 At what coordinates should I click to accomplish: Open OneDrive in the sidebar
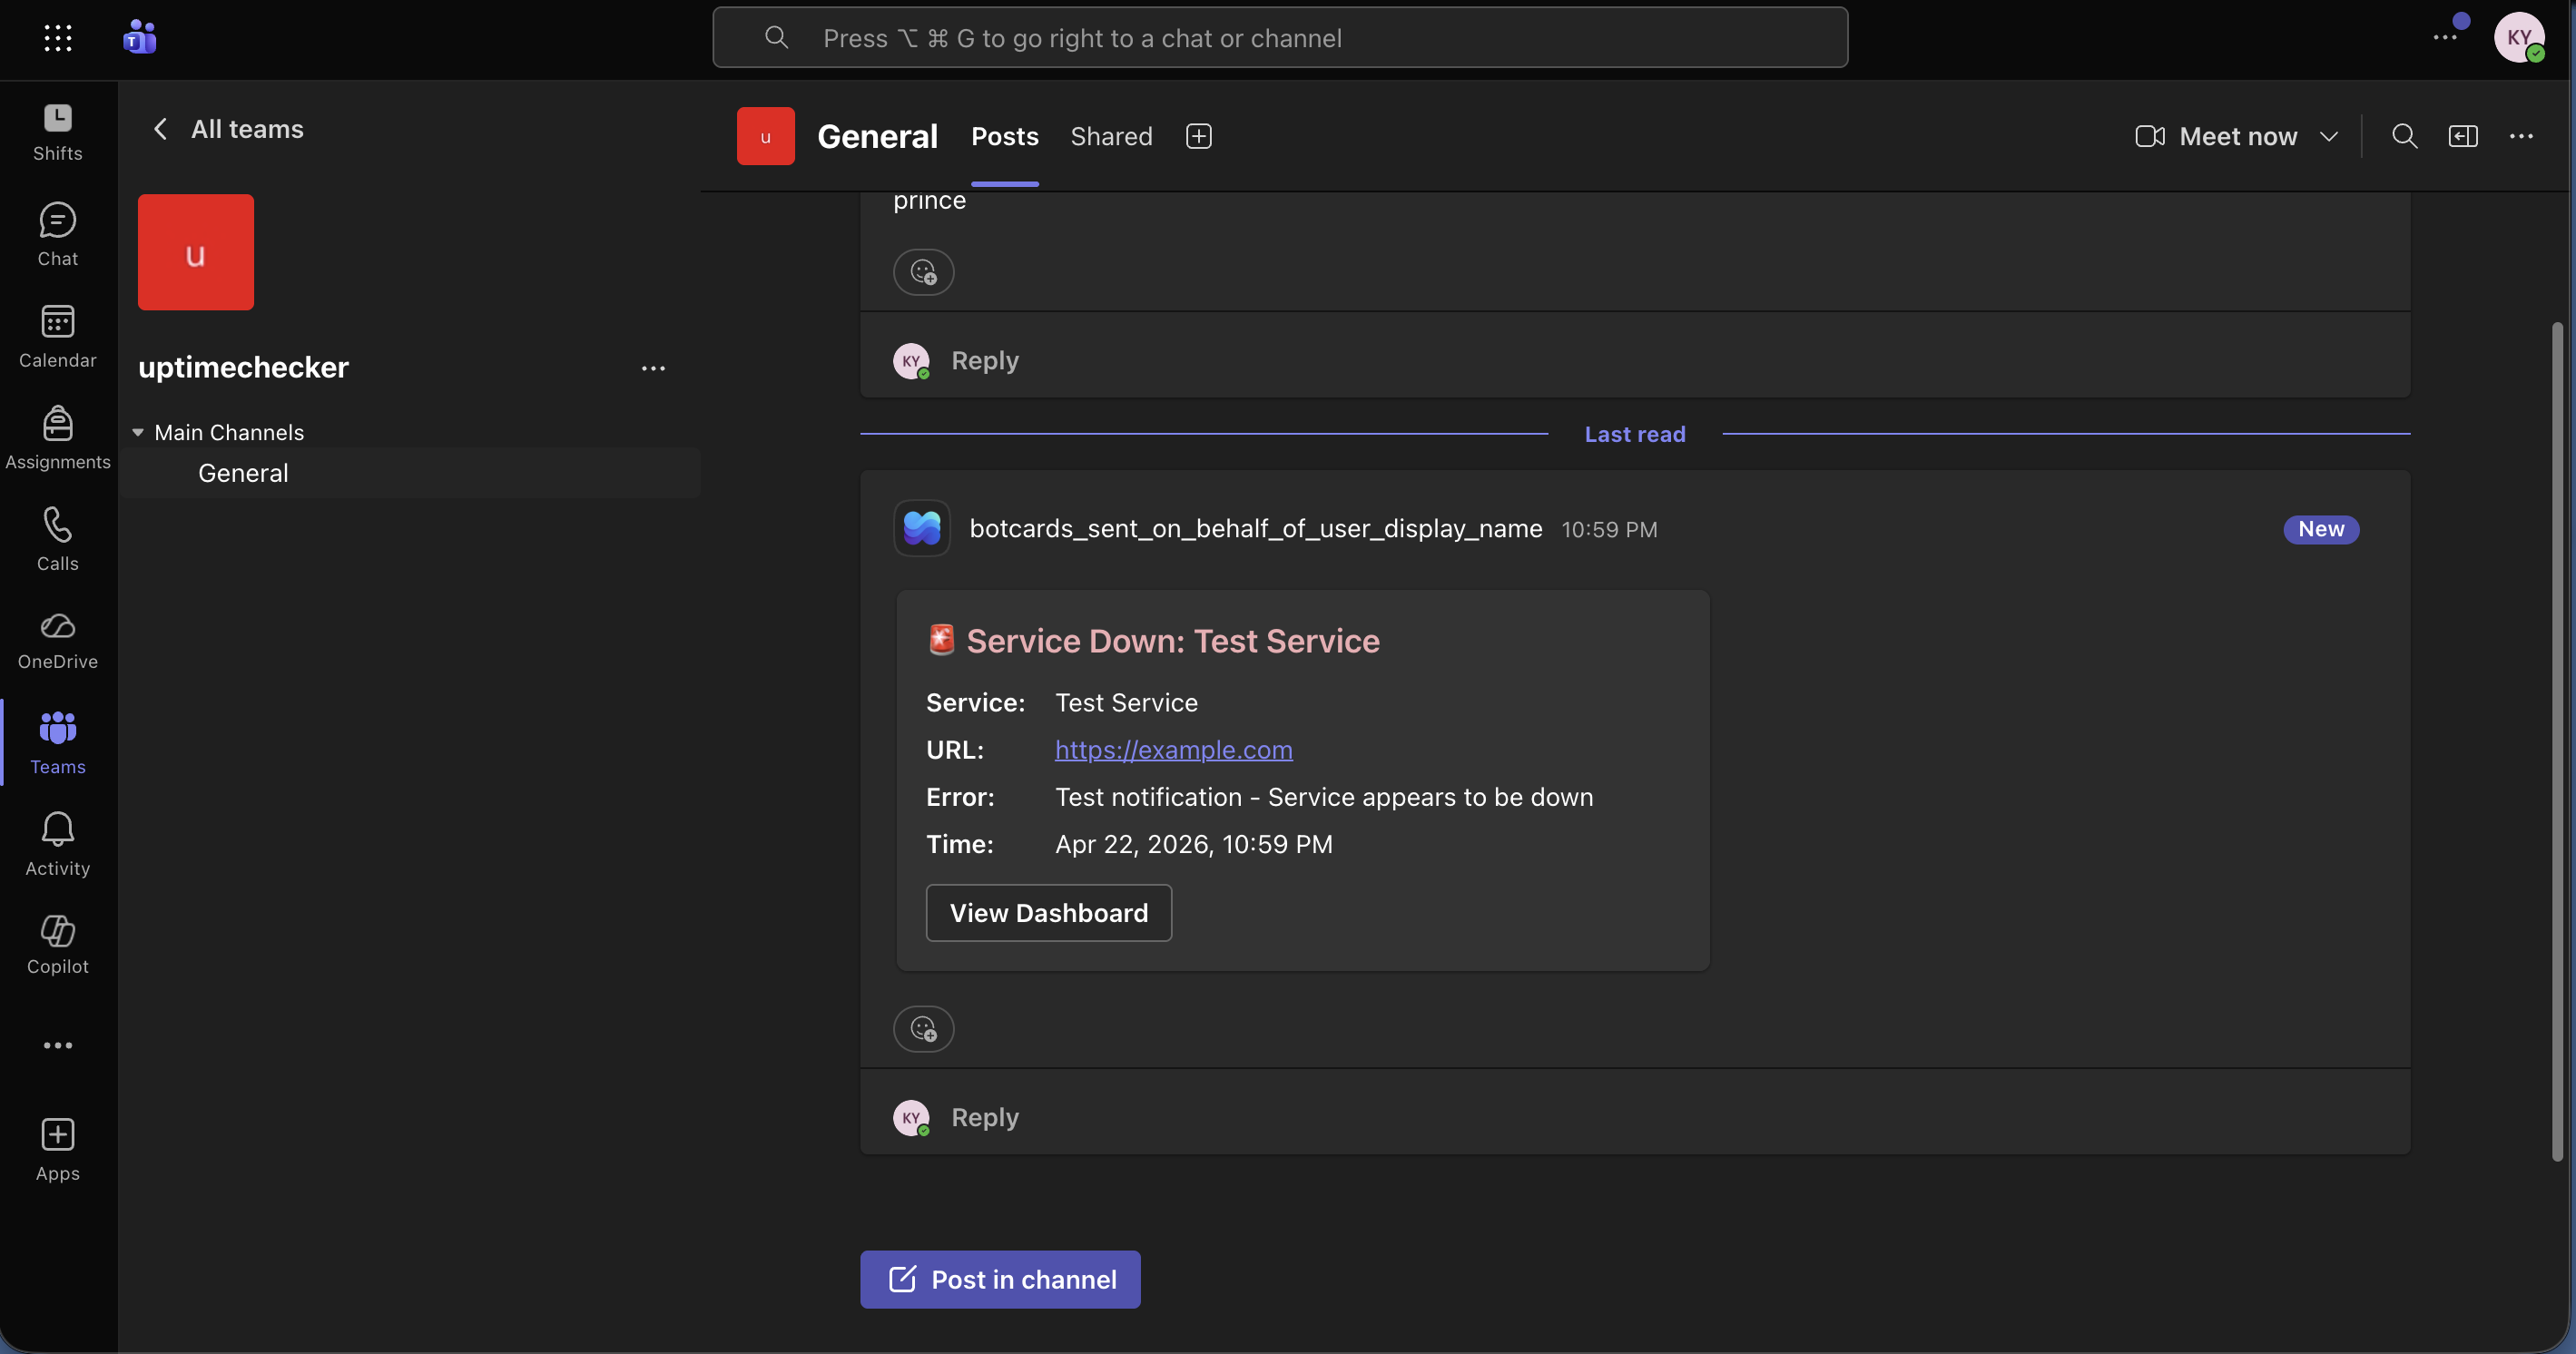[x=58, y=641]
